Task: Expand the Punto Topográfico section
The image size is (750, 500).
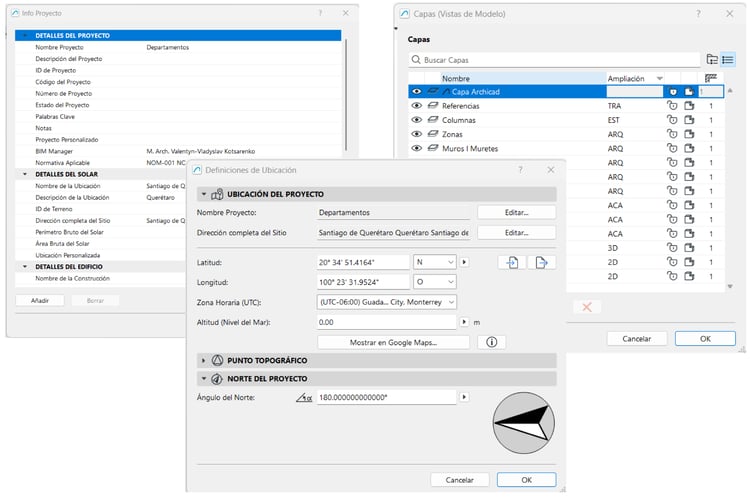Action: [x=204, y=360]
